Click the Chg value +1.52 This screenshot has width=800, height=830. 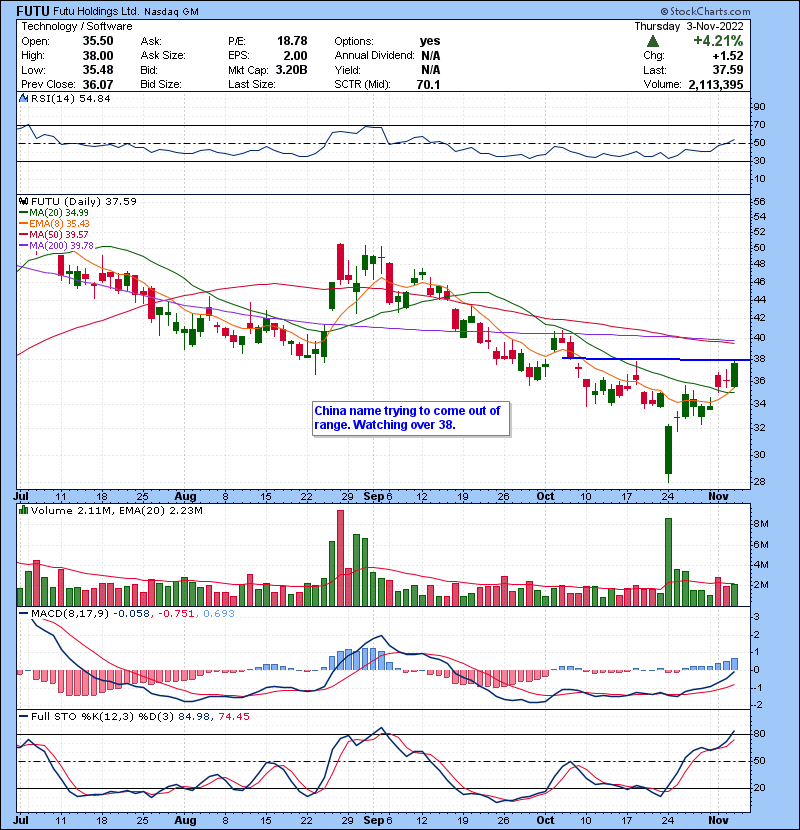(727, 56)
